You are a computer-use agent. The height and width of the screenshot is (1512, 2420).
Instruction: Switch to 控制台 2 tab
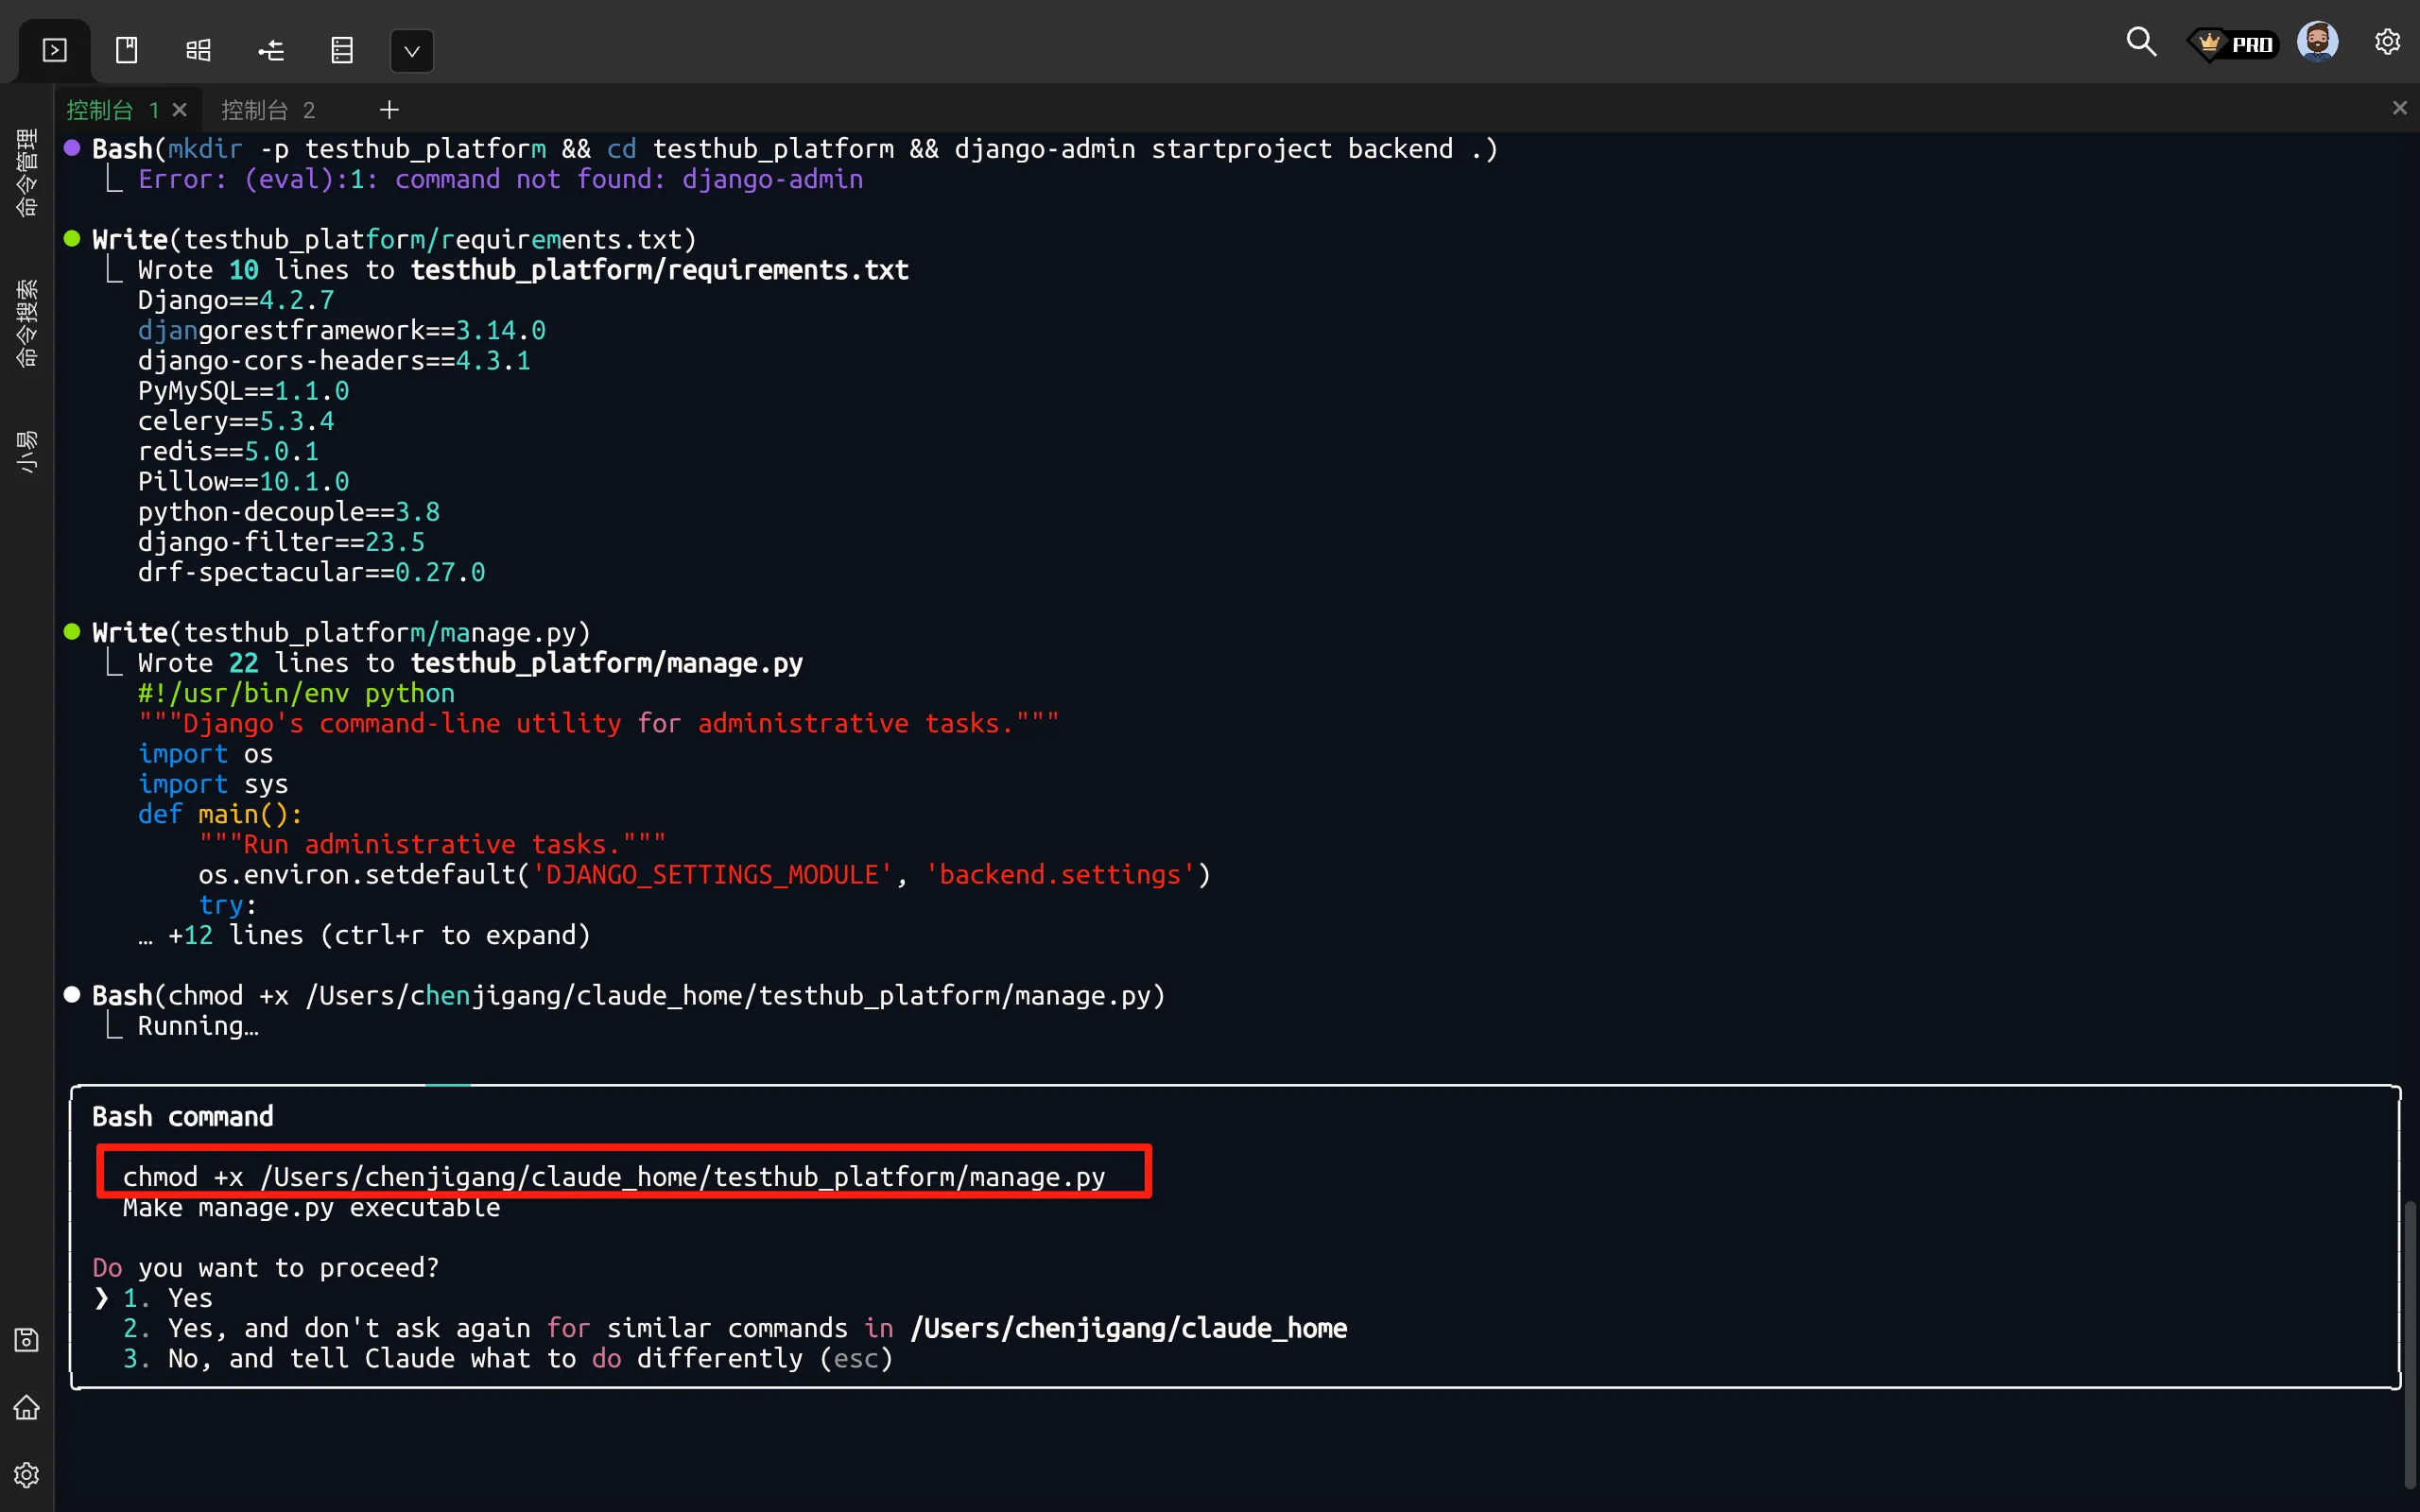coord(268,110)
